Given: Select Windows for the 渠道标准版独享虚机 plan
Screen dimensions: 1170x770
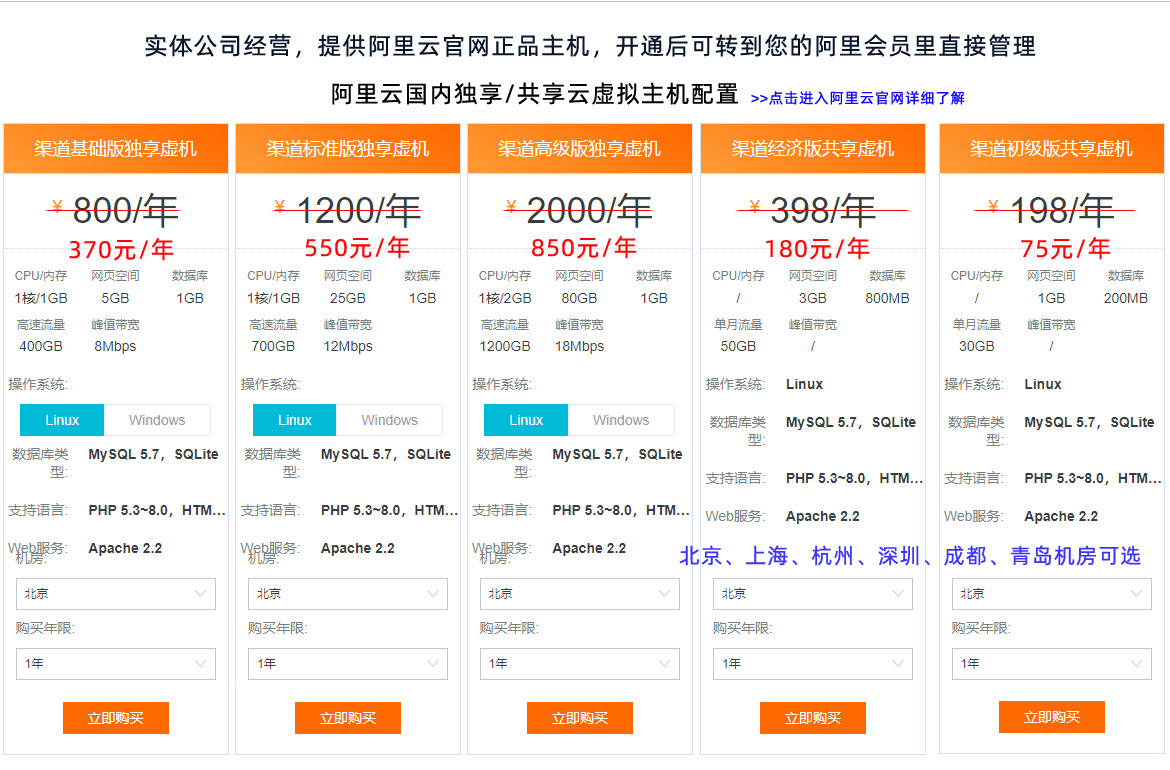Looking at the screenshot, I should [x=390, y=420].
